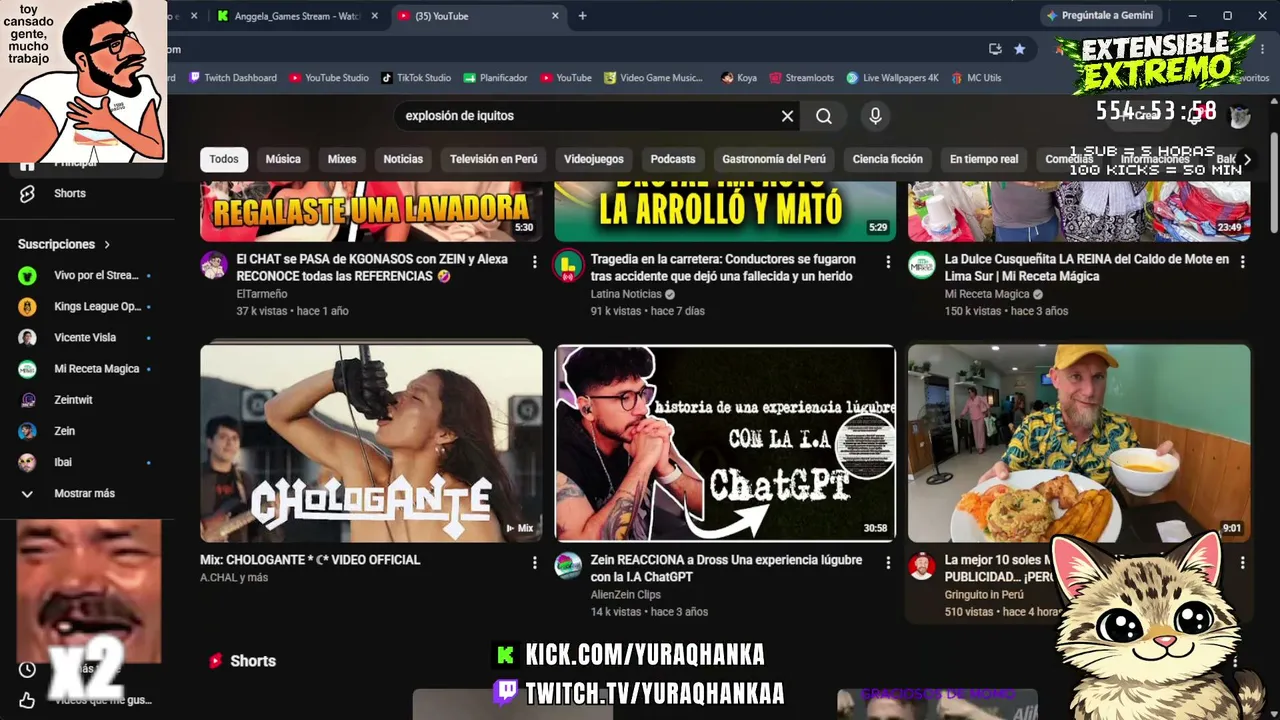Select the Podcasts filter chip
The image size is (1280, 720).
click(673, 159)
